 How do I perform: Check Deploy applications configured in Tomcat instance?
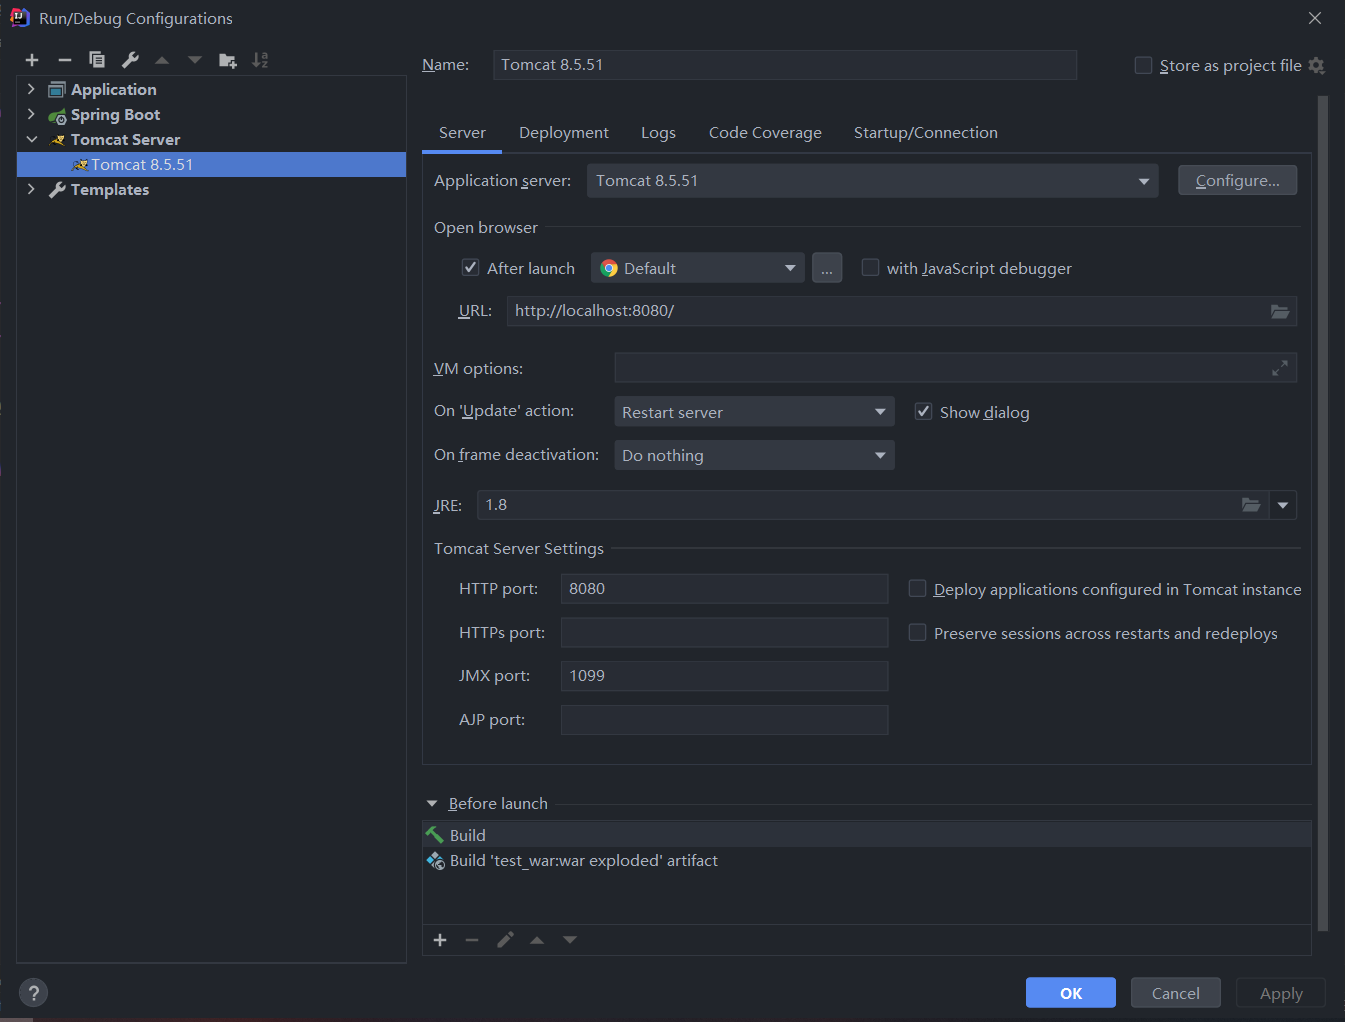(917, 588)
